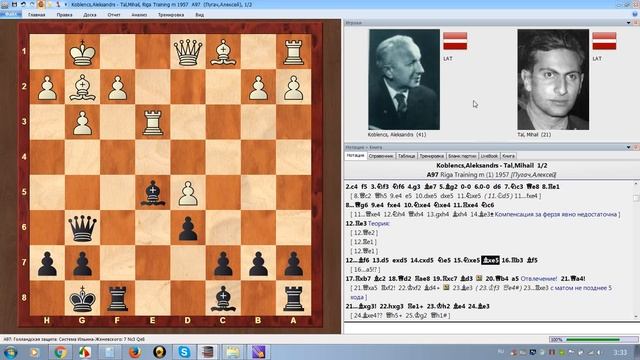
Task: Click the black bishop on e5
Action: coord(153,192)
